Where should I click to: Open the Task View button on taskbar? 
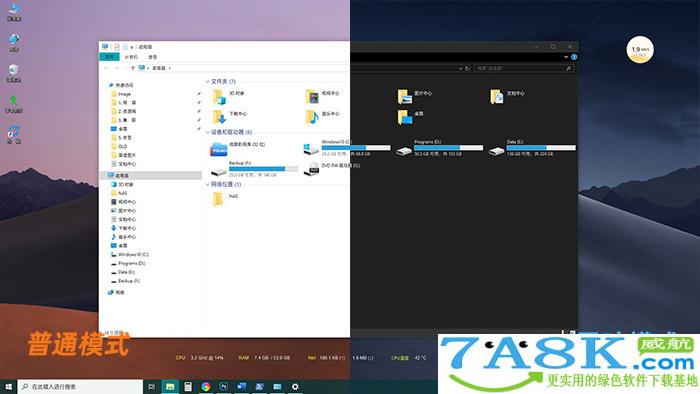tap(151, 386)
